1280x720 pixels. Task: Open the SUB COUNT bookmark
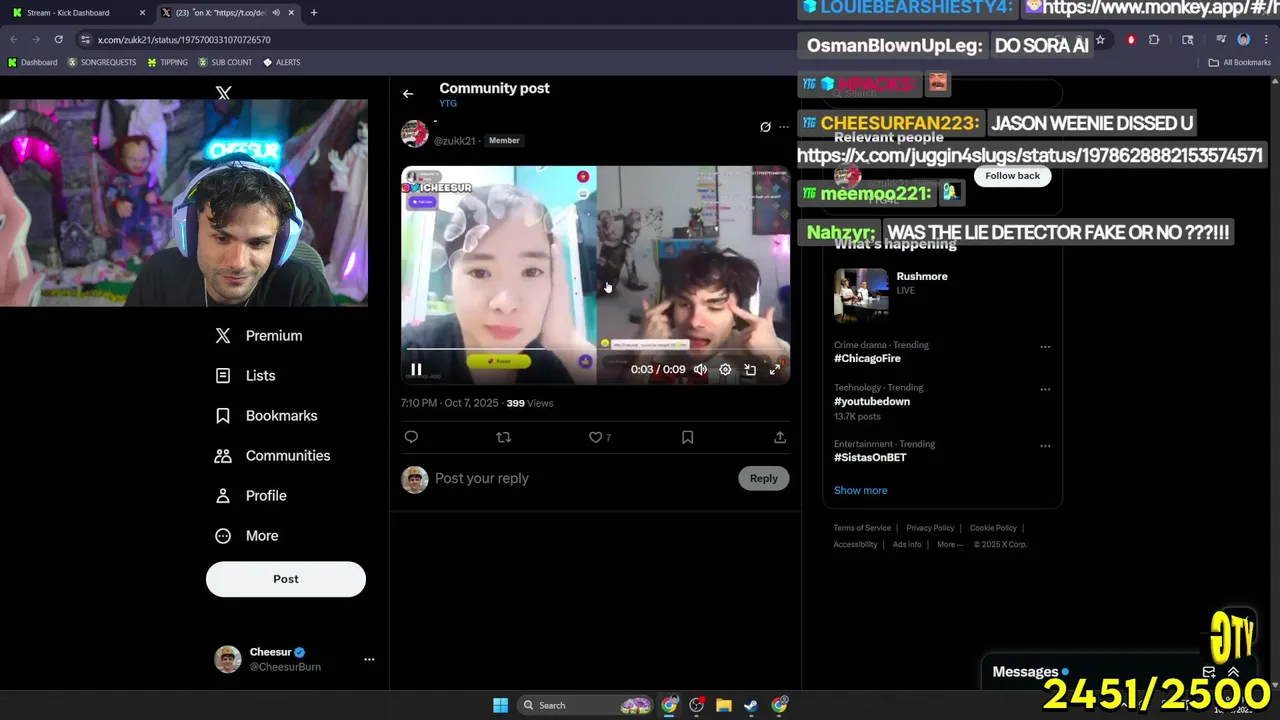click(225, 62)
